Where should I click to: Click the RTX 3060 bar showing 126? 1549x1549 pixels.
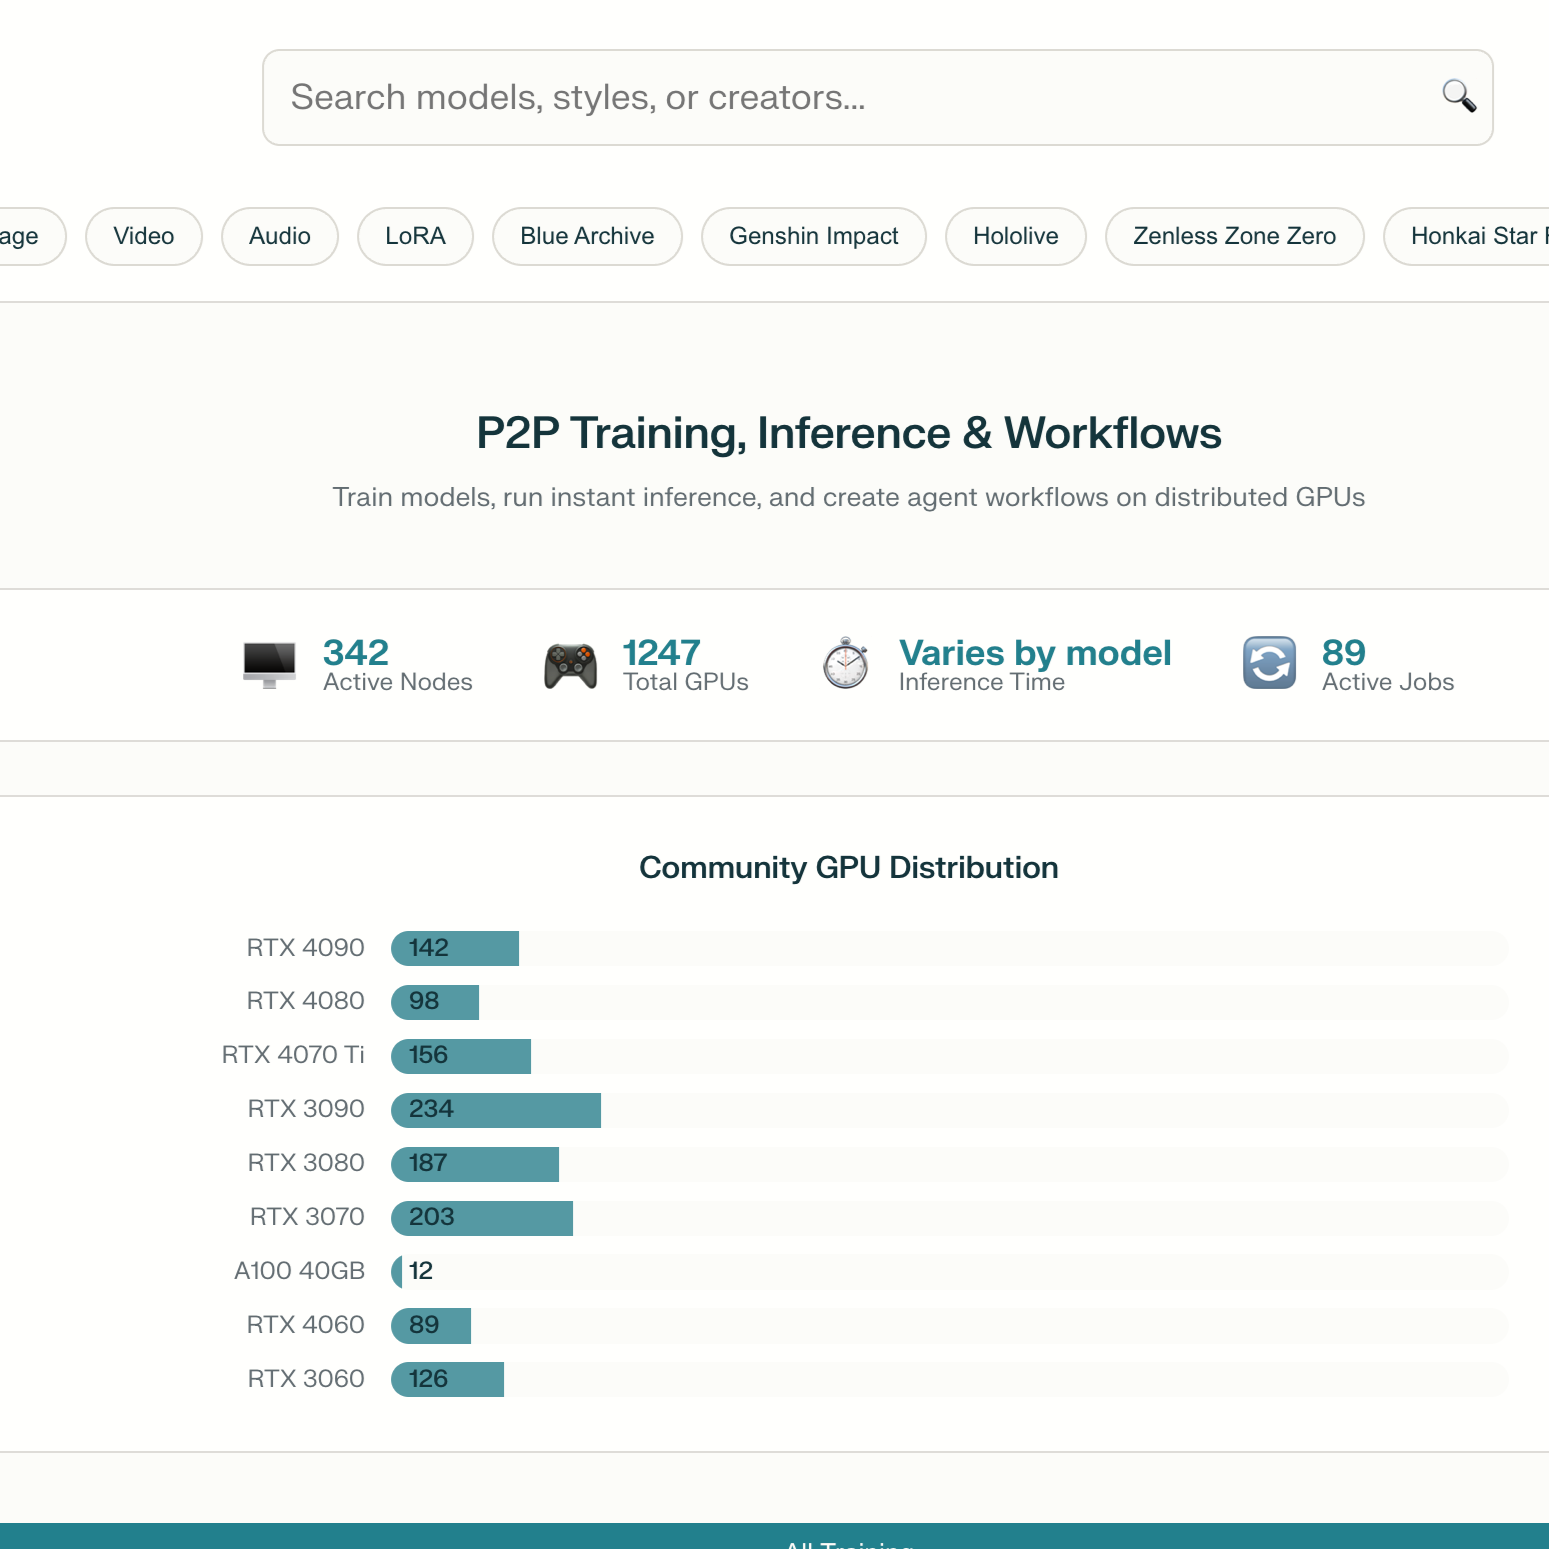click(x=448, y=1380)
